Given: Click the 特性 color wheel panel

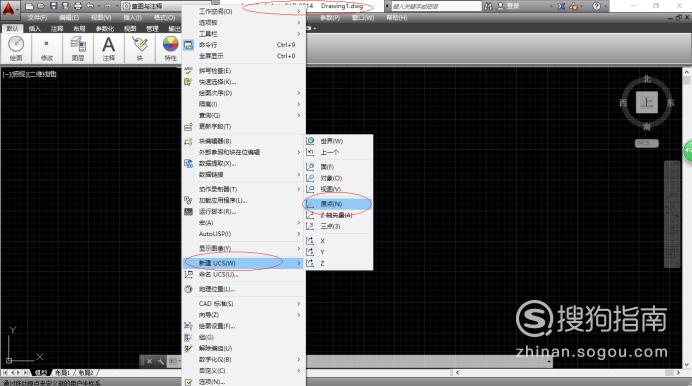Looking at the screenshot, I should (x=170, y=49).
